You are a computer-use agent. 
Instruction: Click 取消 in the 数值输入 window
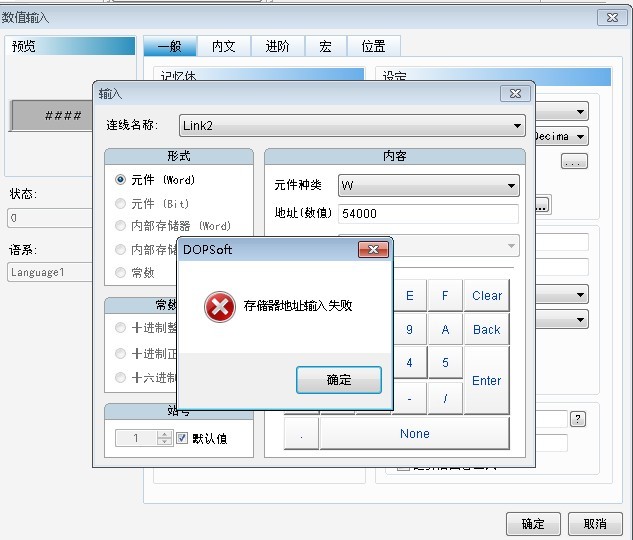595,524
